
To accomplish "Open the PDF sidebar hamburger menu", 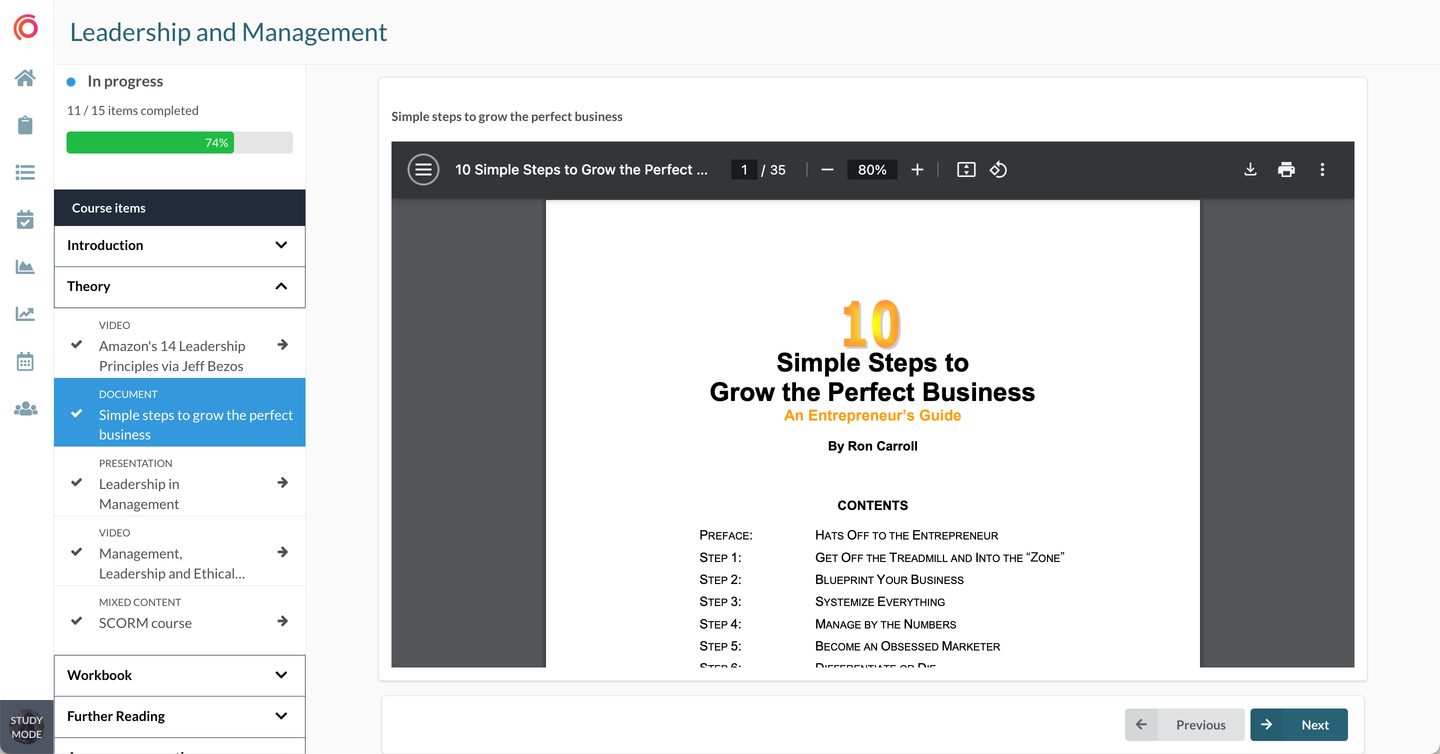I will (423, 170).
